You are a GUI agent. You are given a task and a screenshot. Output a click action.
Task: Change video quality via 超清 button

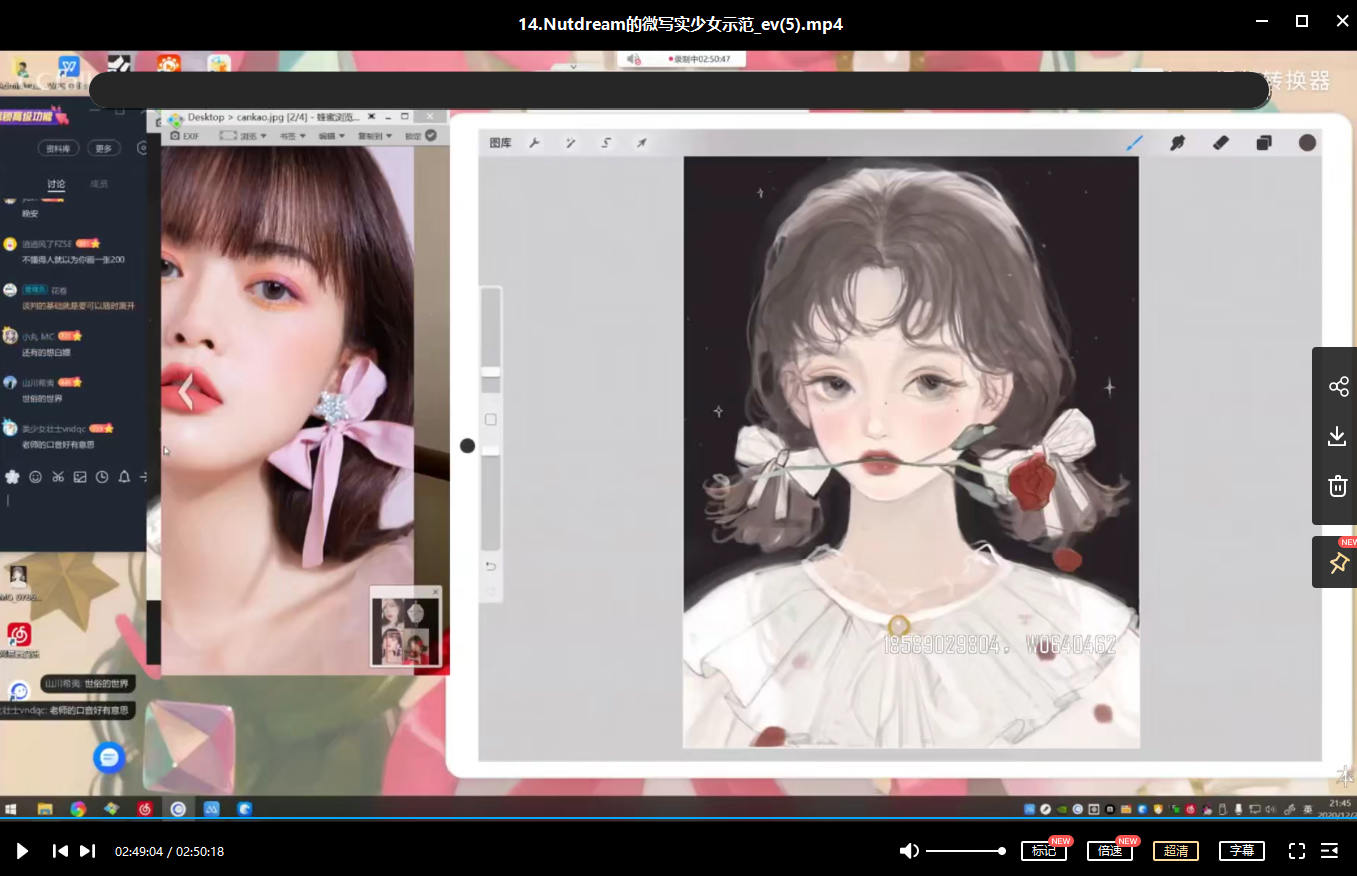1175,851
